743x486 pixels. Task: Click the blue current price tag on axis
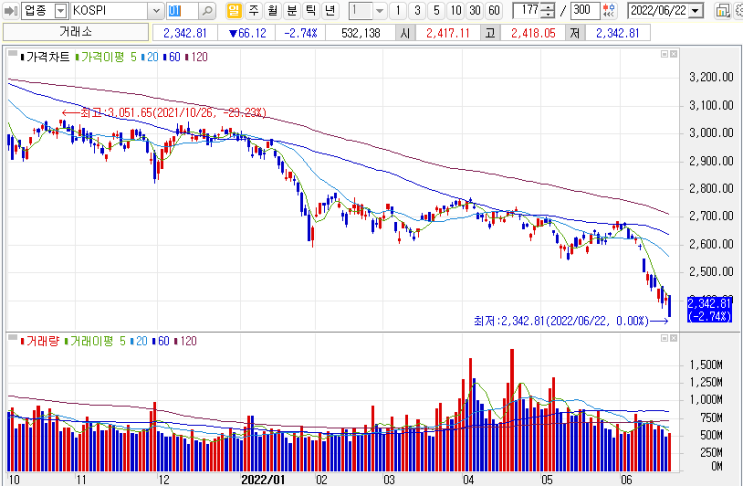click(709, 310)
